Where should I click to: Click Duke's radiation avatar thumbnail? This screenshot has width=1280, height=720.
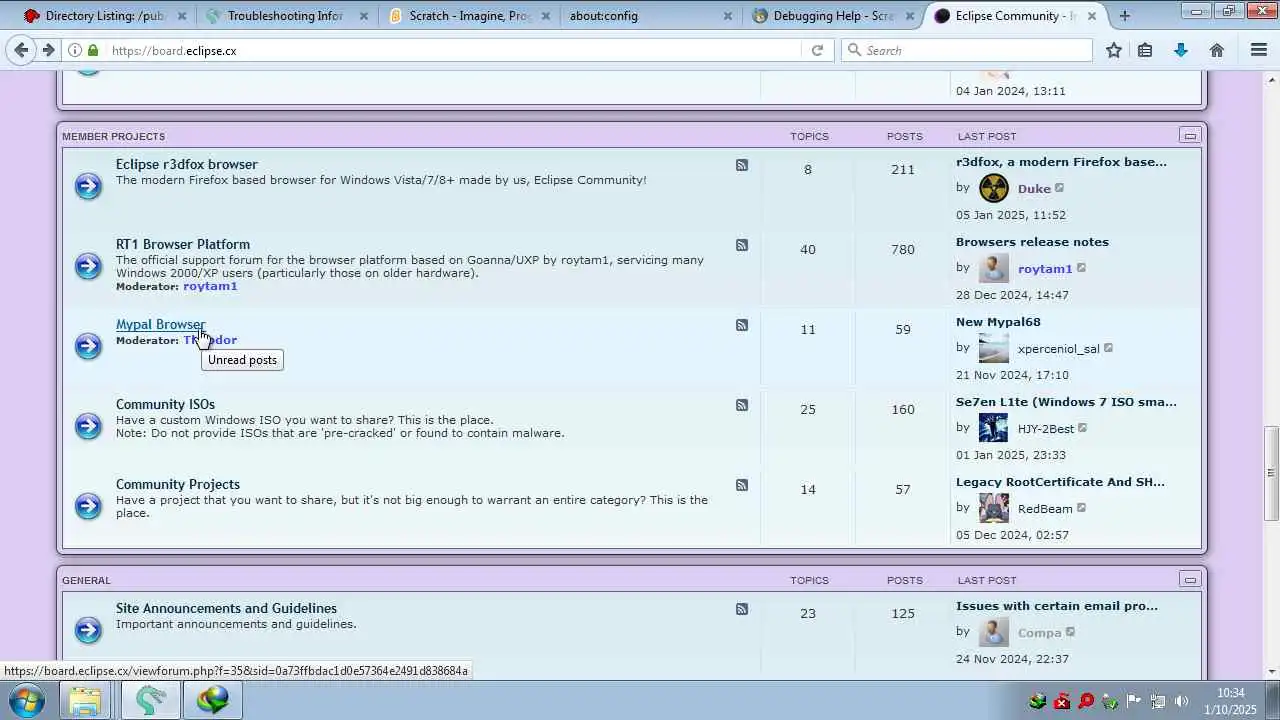[994, 188]
